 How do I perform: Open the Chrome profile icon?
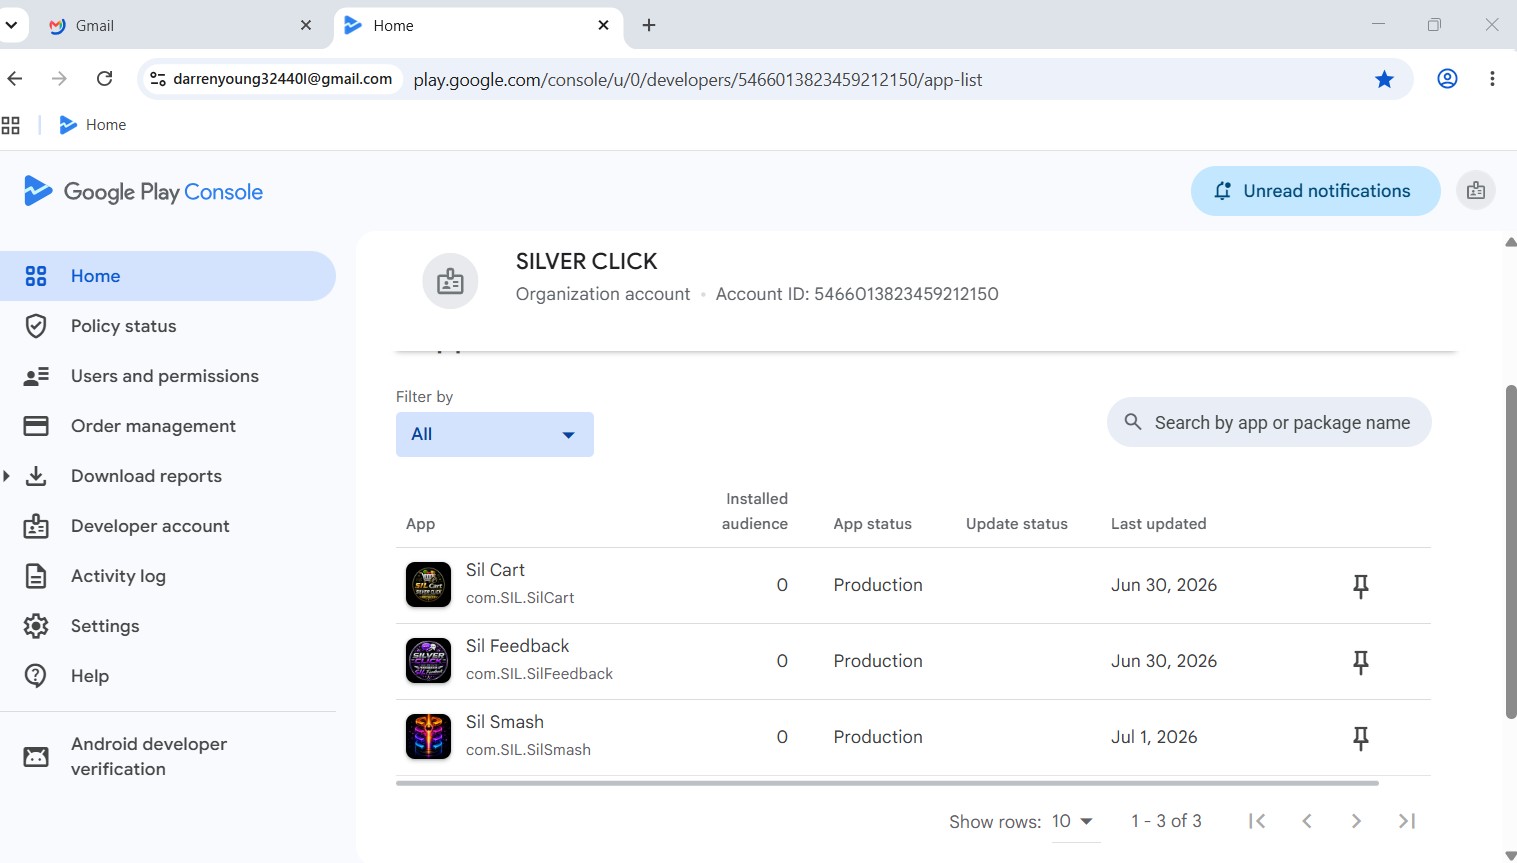(1447, 79)
